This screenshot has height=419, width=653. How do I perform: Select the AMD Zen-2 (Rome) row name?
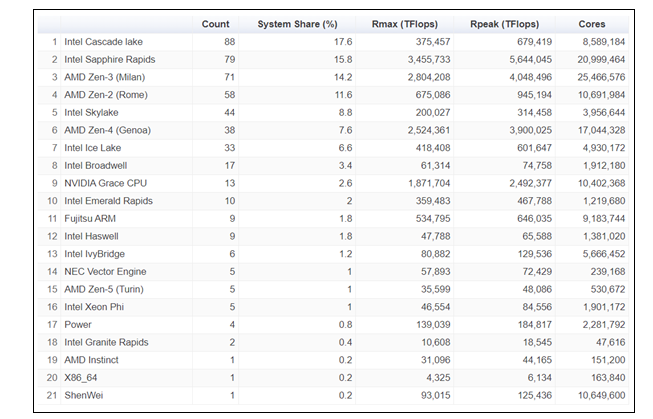tap(106, 95)
